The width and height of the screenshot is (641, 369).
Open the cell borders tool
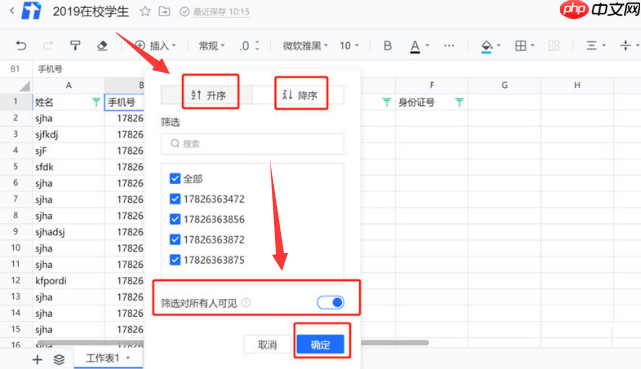click(x=520, y=45)
